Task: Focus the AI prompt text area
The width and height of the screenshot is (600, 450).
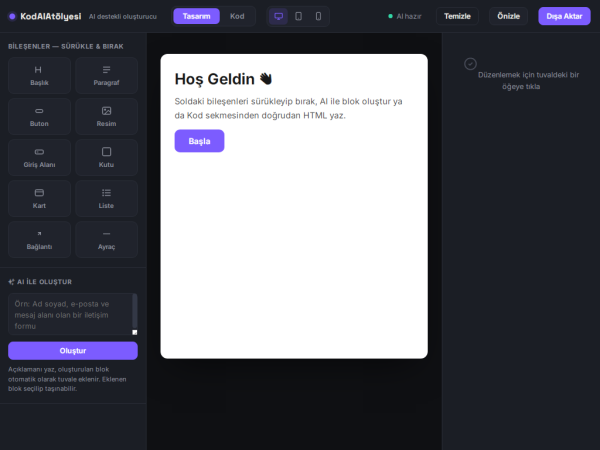Action: point(73,315)
